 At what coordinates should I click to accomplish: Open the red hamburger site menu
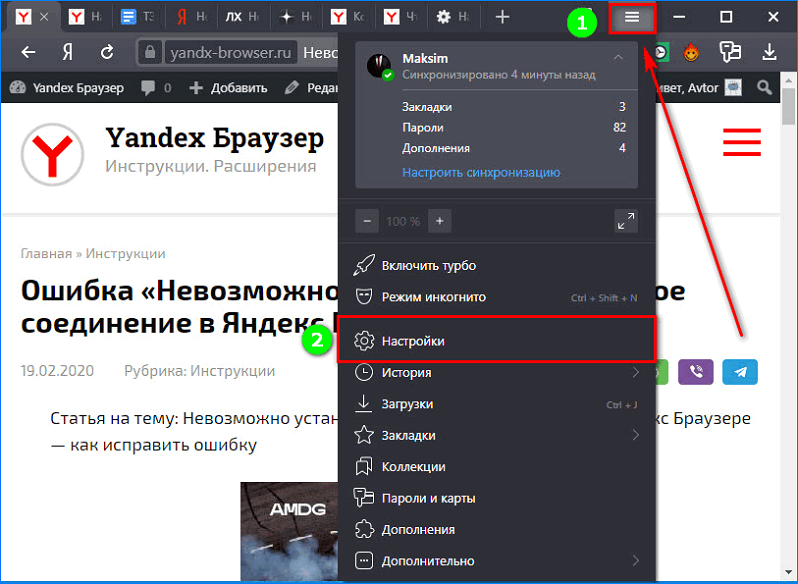point(742,142)
